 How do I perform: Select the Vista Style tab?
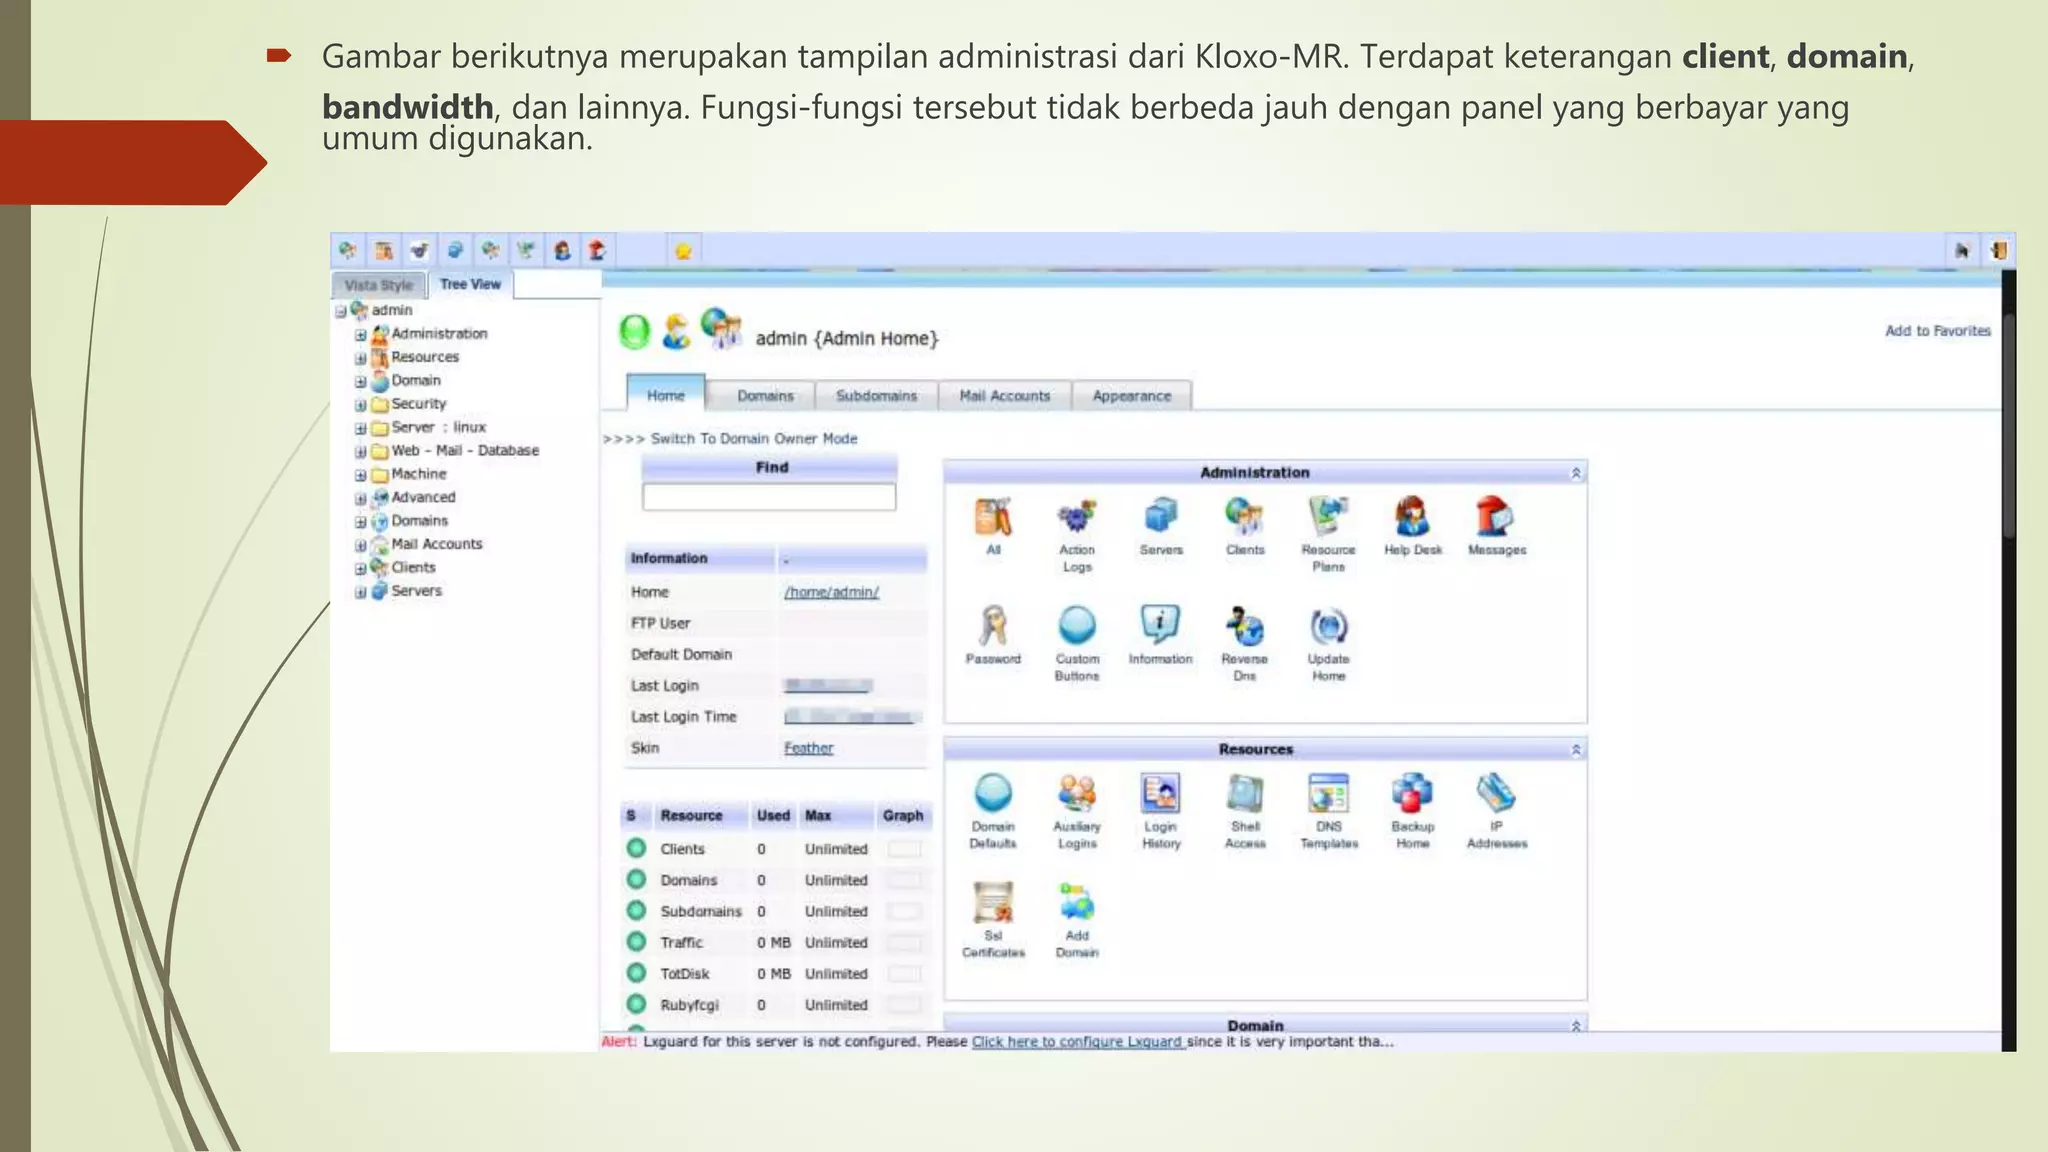coord(378,285)
